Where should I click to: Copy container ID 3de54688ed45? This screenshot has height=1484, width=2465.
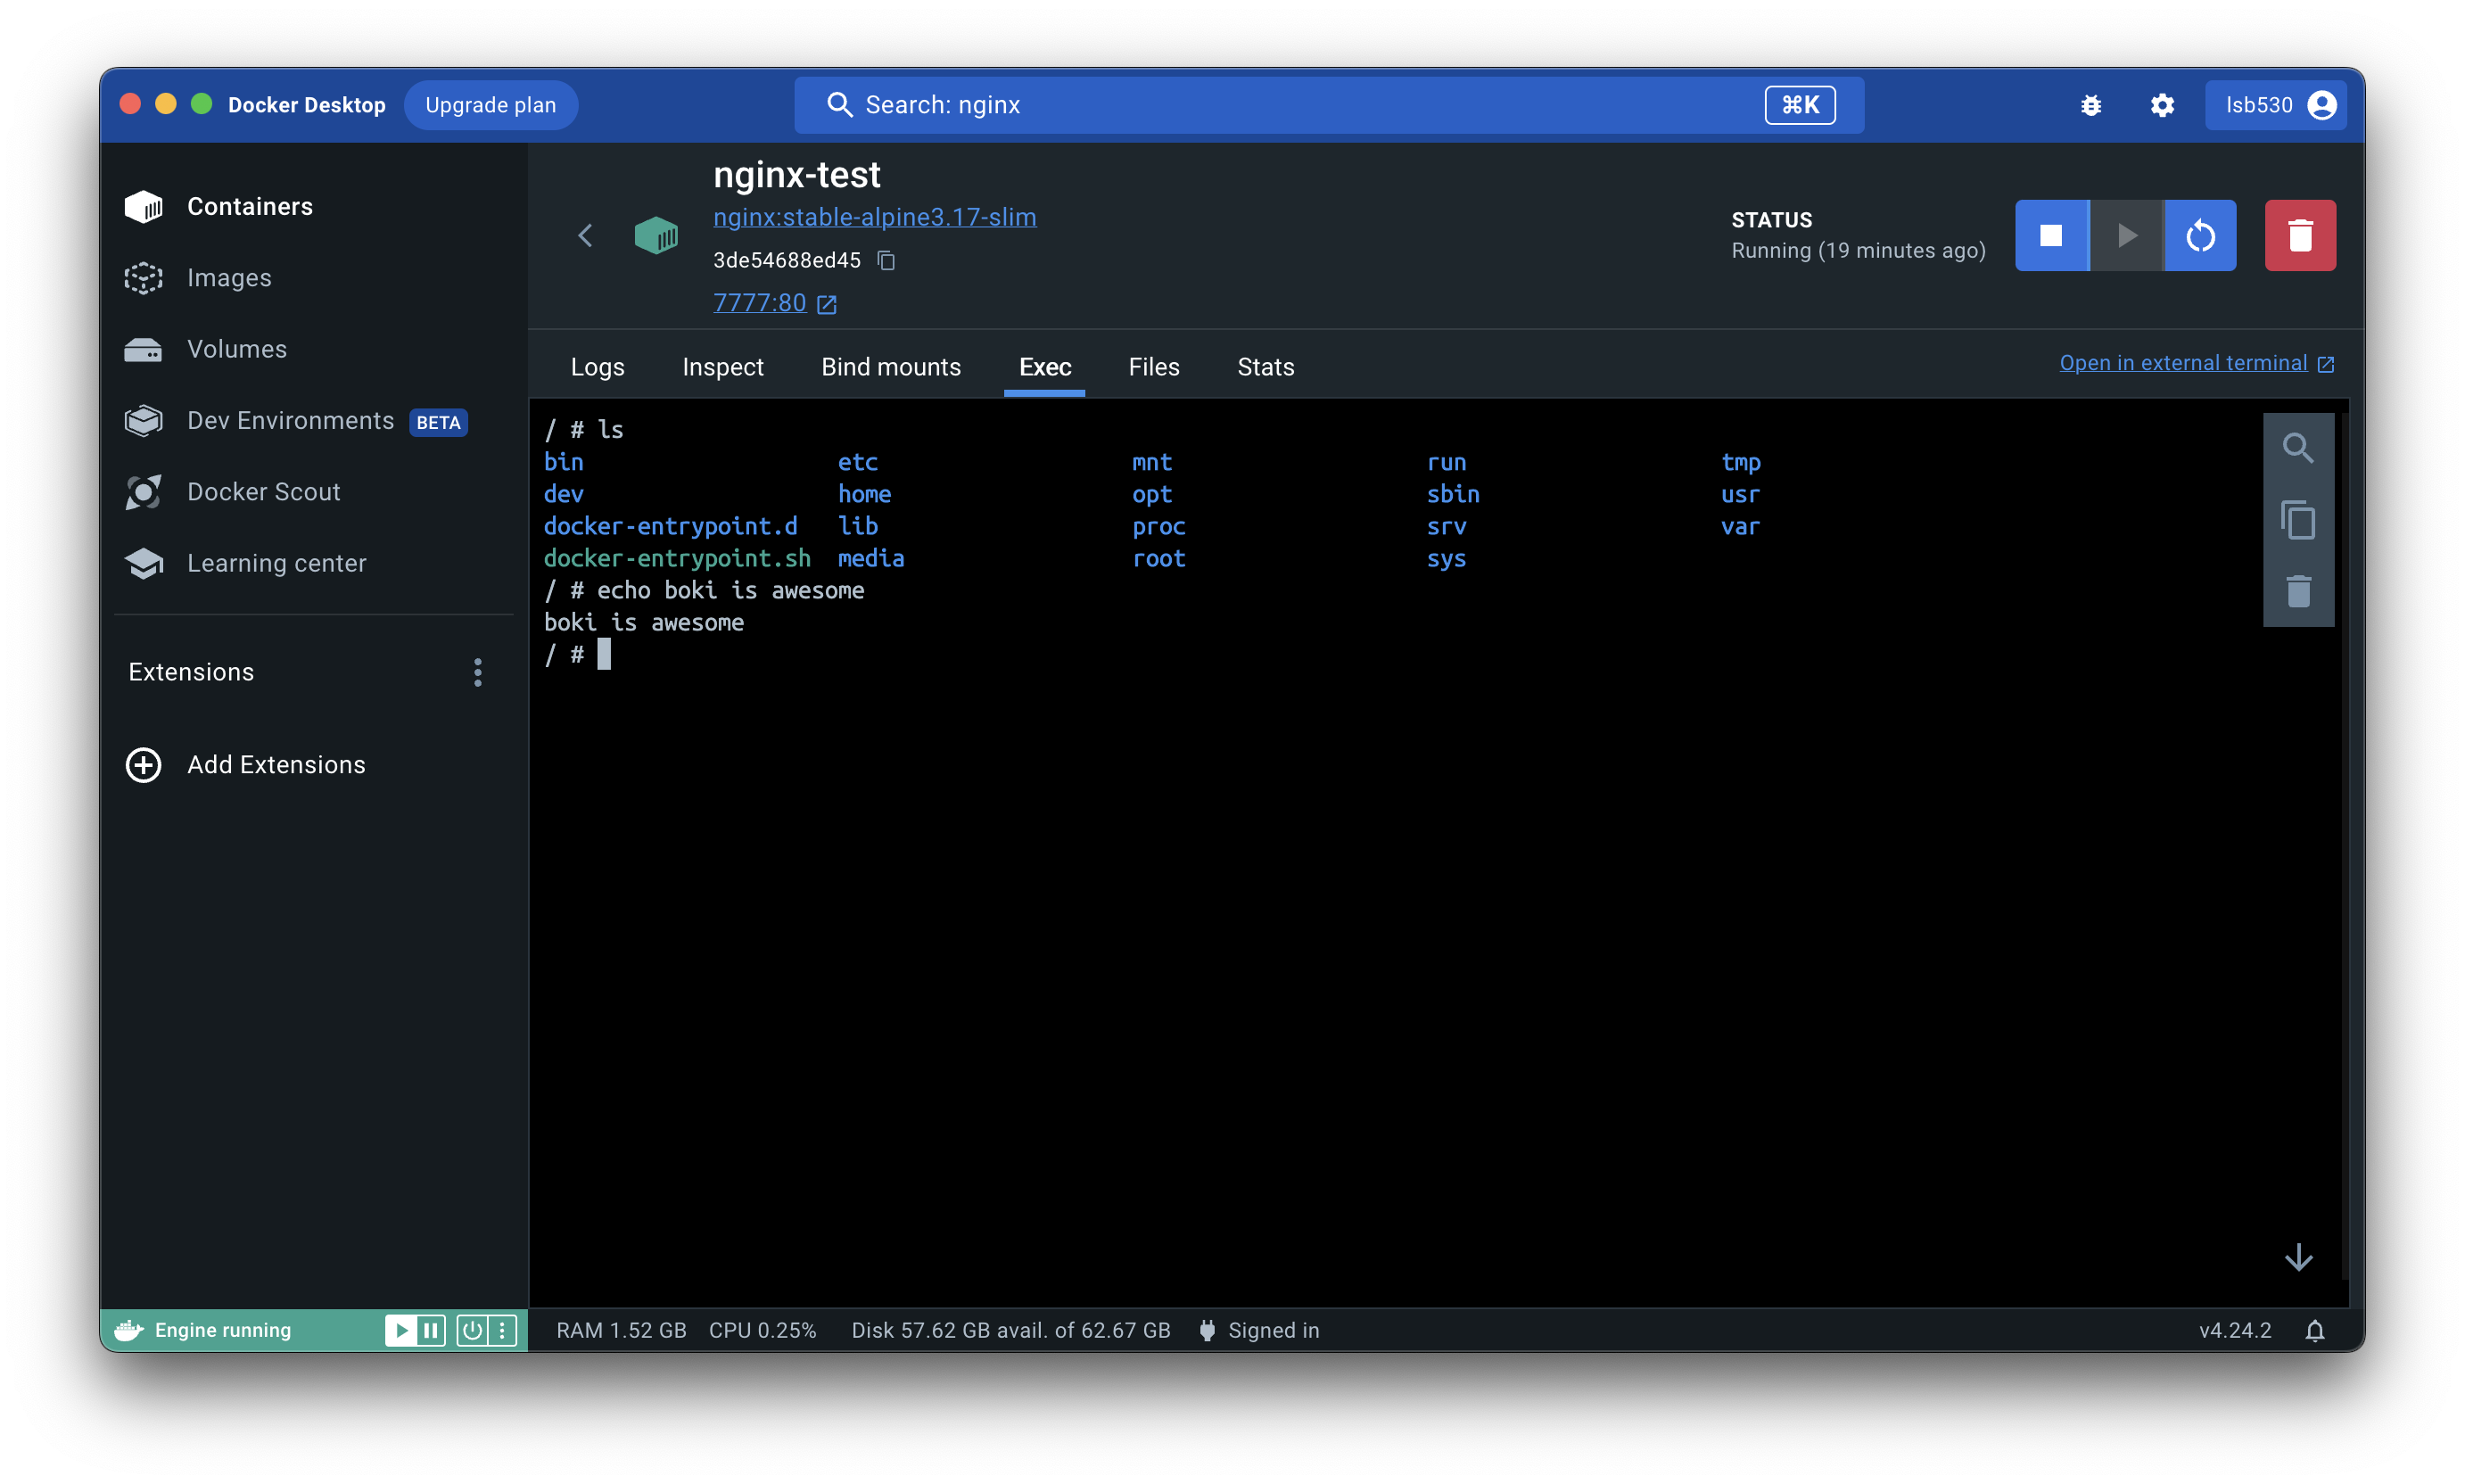(886, 261)
